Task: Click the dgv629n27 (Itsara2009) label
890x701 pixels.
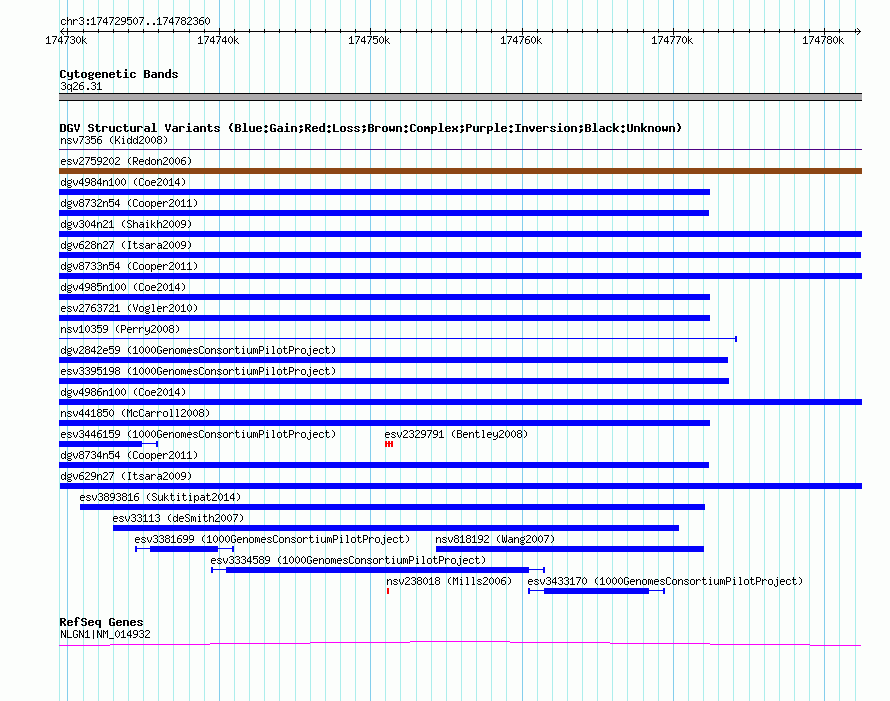Action: click(126, 476)
